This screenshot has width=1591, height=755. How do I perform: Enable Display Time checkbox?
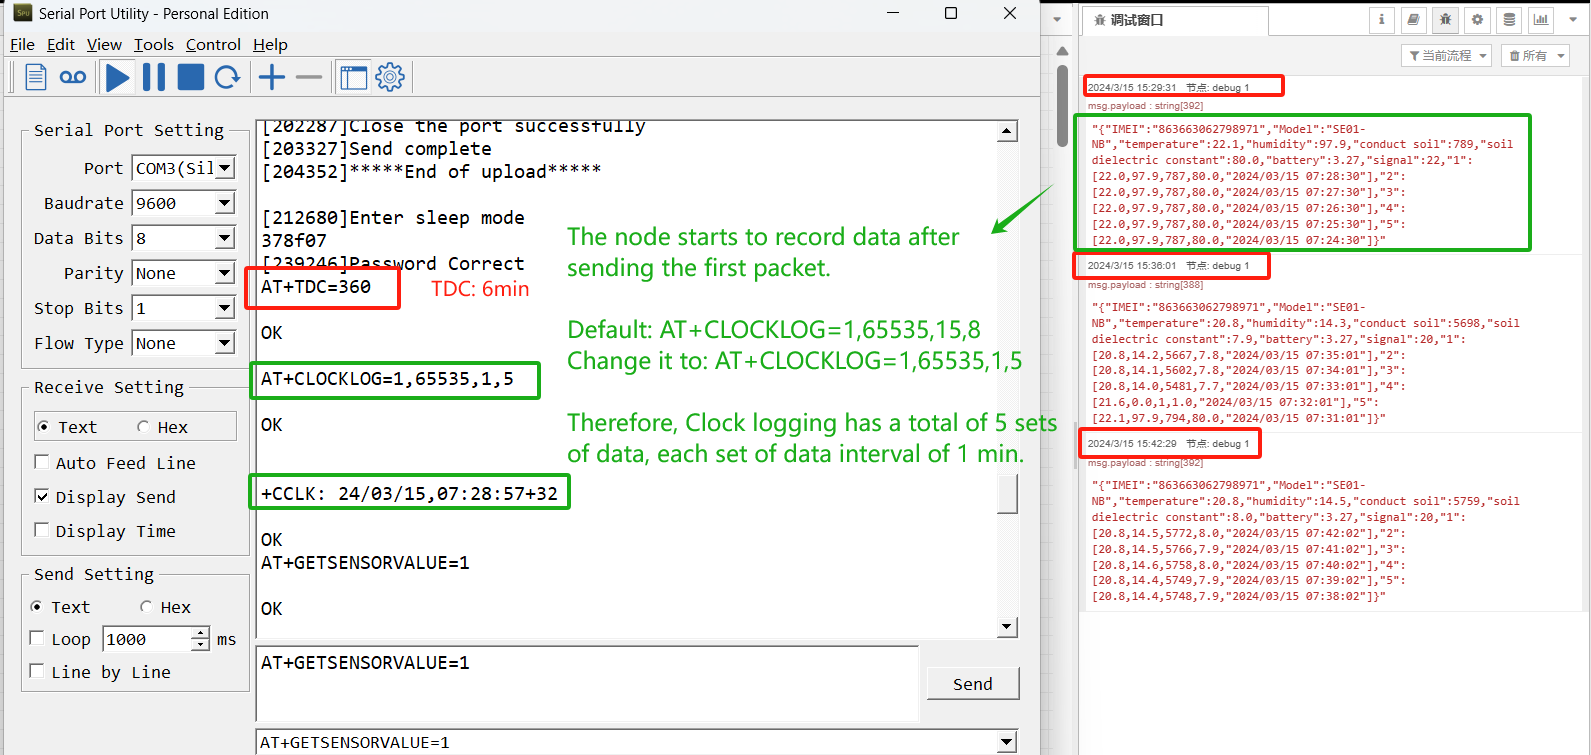42,530
